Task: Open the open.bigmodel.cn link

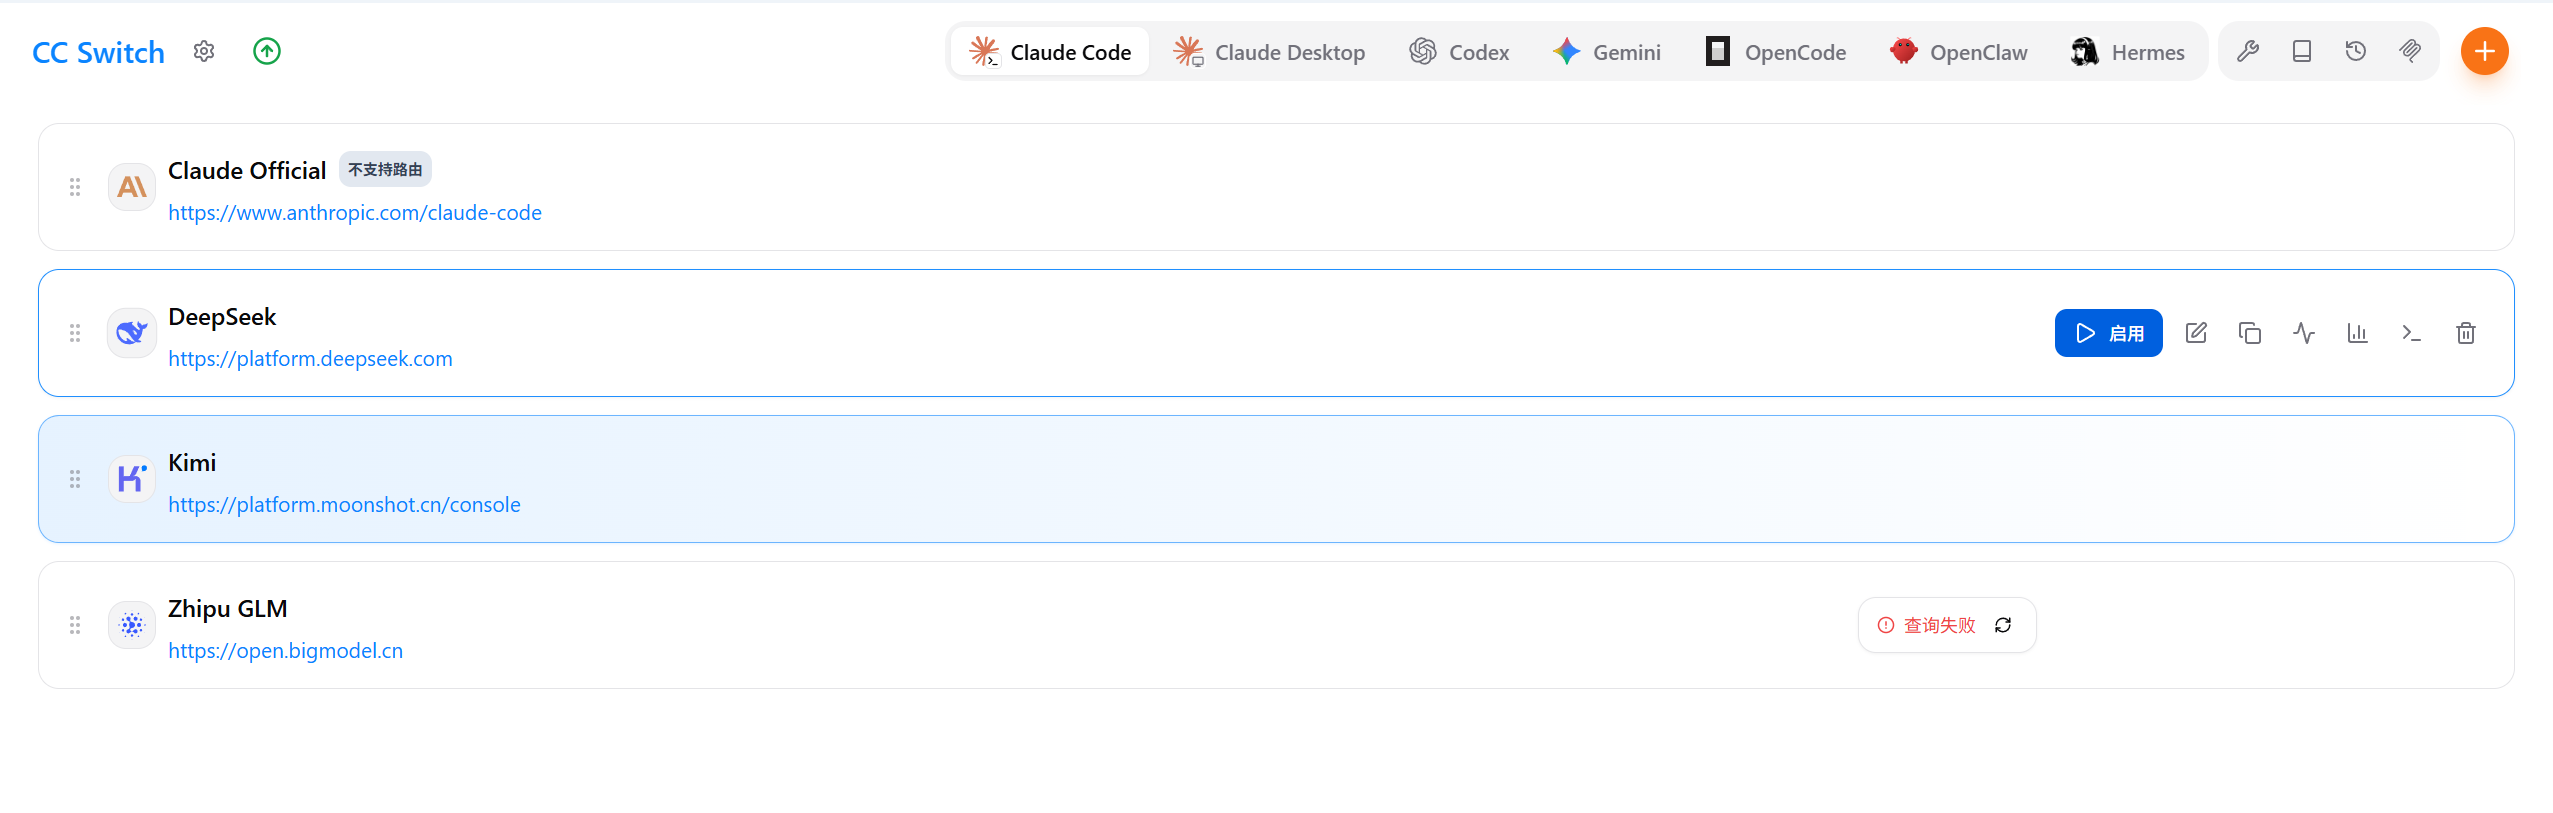Action: [285, 651]
